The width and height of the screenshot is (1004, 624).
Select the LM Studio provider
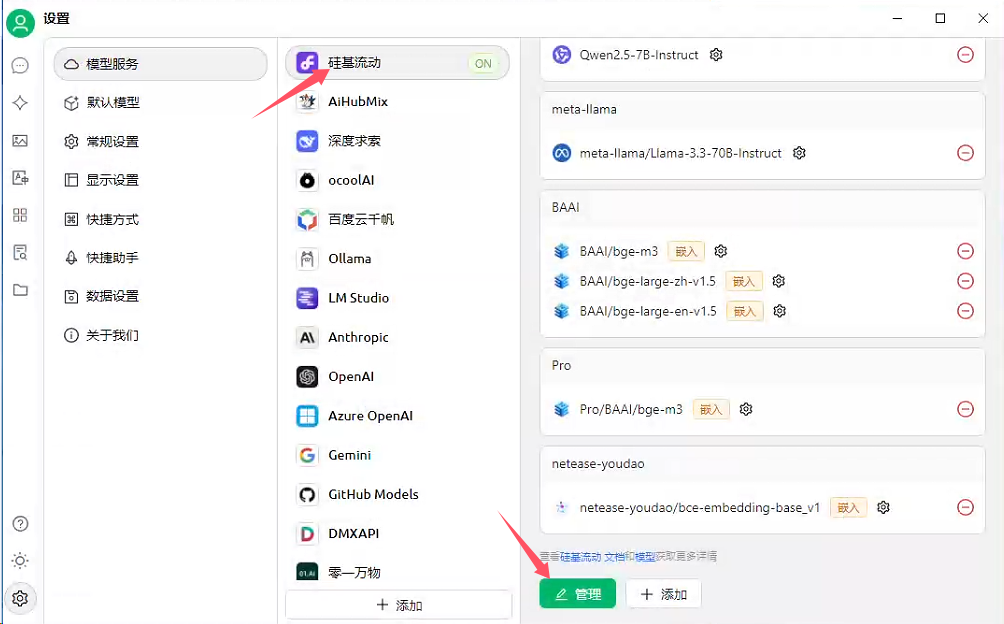pos(397,298)
